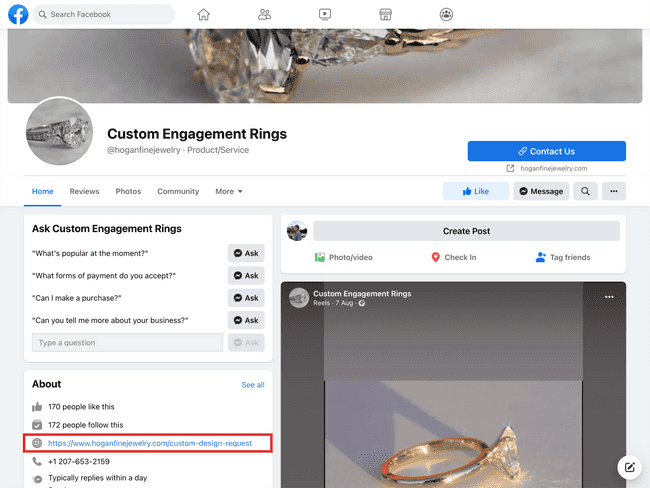Click messenger icon by Typically replies
Screen dimensions: 650x488
click(x=37, y=479)
